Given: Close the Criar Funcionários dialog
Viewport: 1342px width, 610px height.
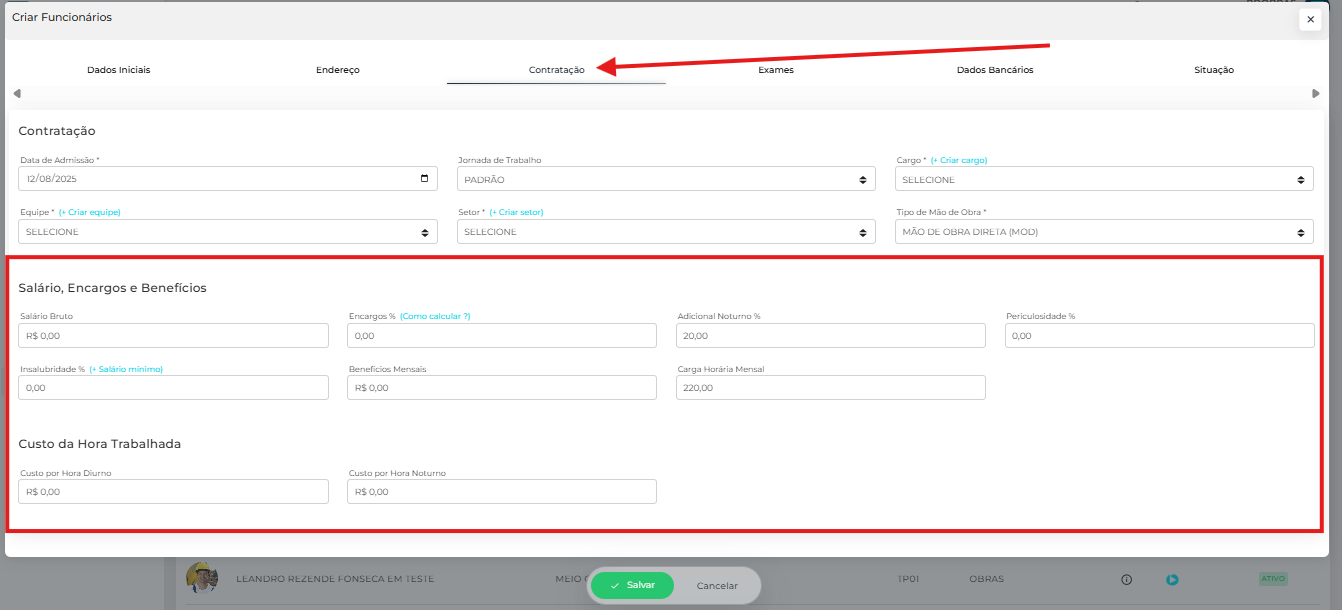Looking at the screenshot, I should pos(1310,19).
